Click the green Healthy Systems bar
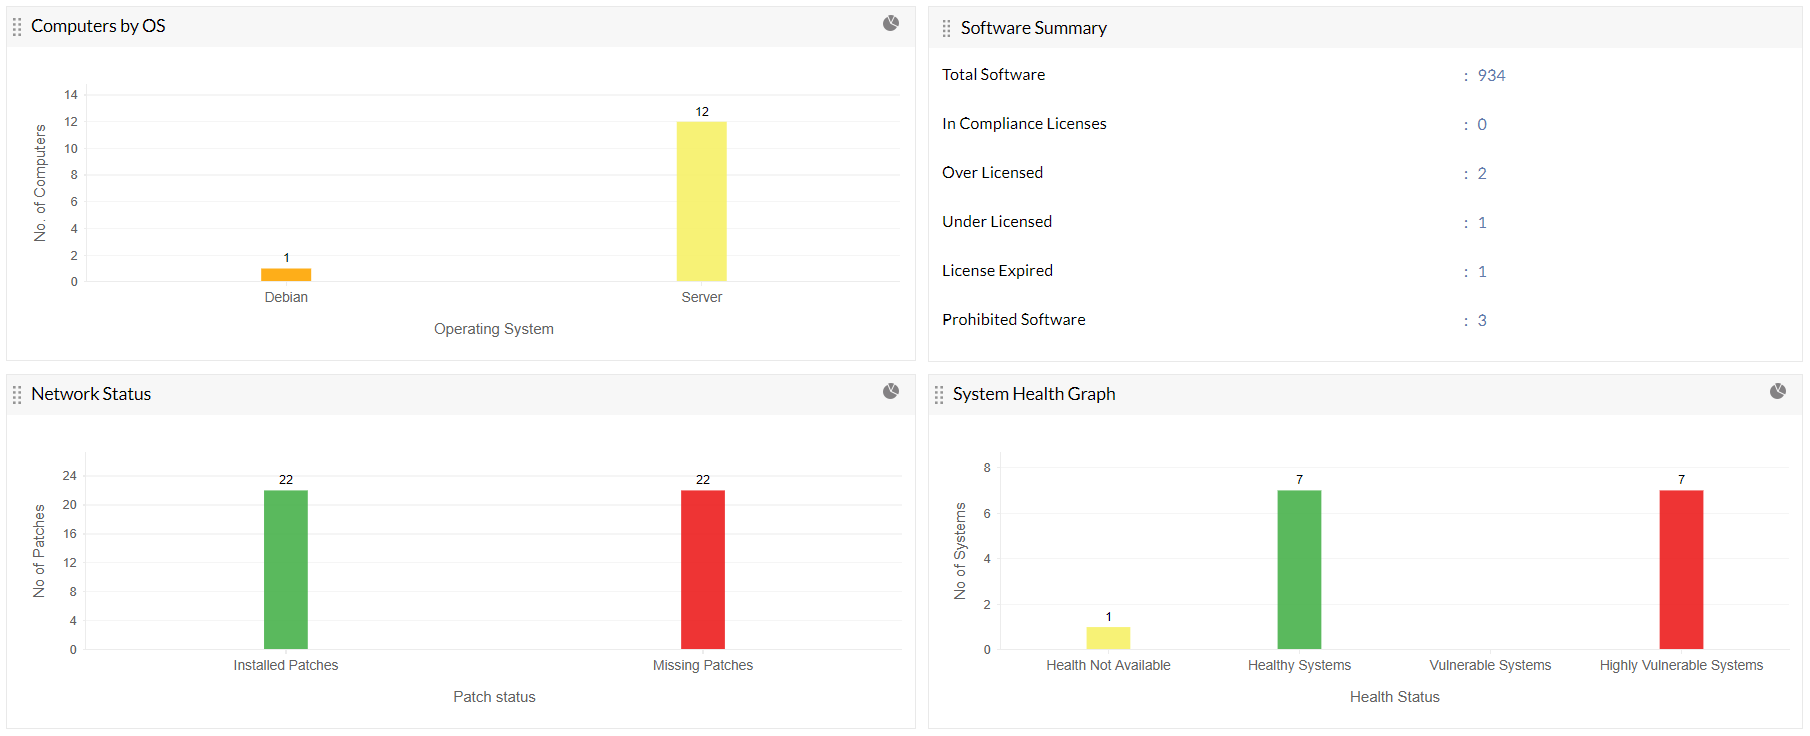The width and height of the screenshot is (1810, 736). click(x=1299, y=569)
